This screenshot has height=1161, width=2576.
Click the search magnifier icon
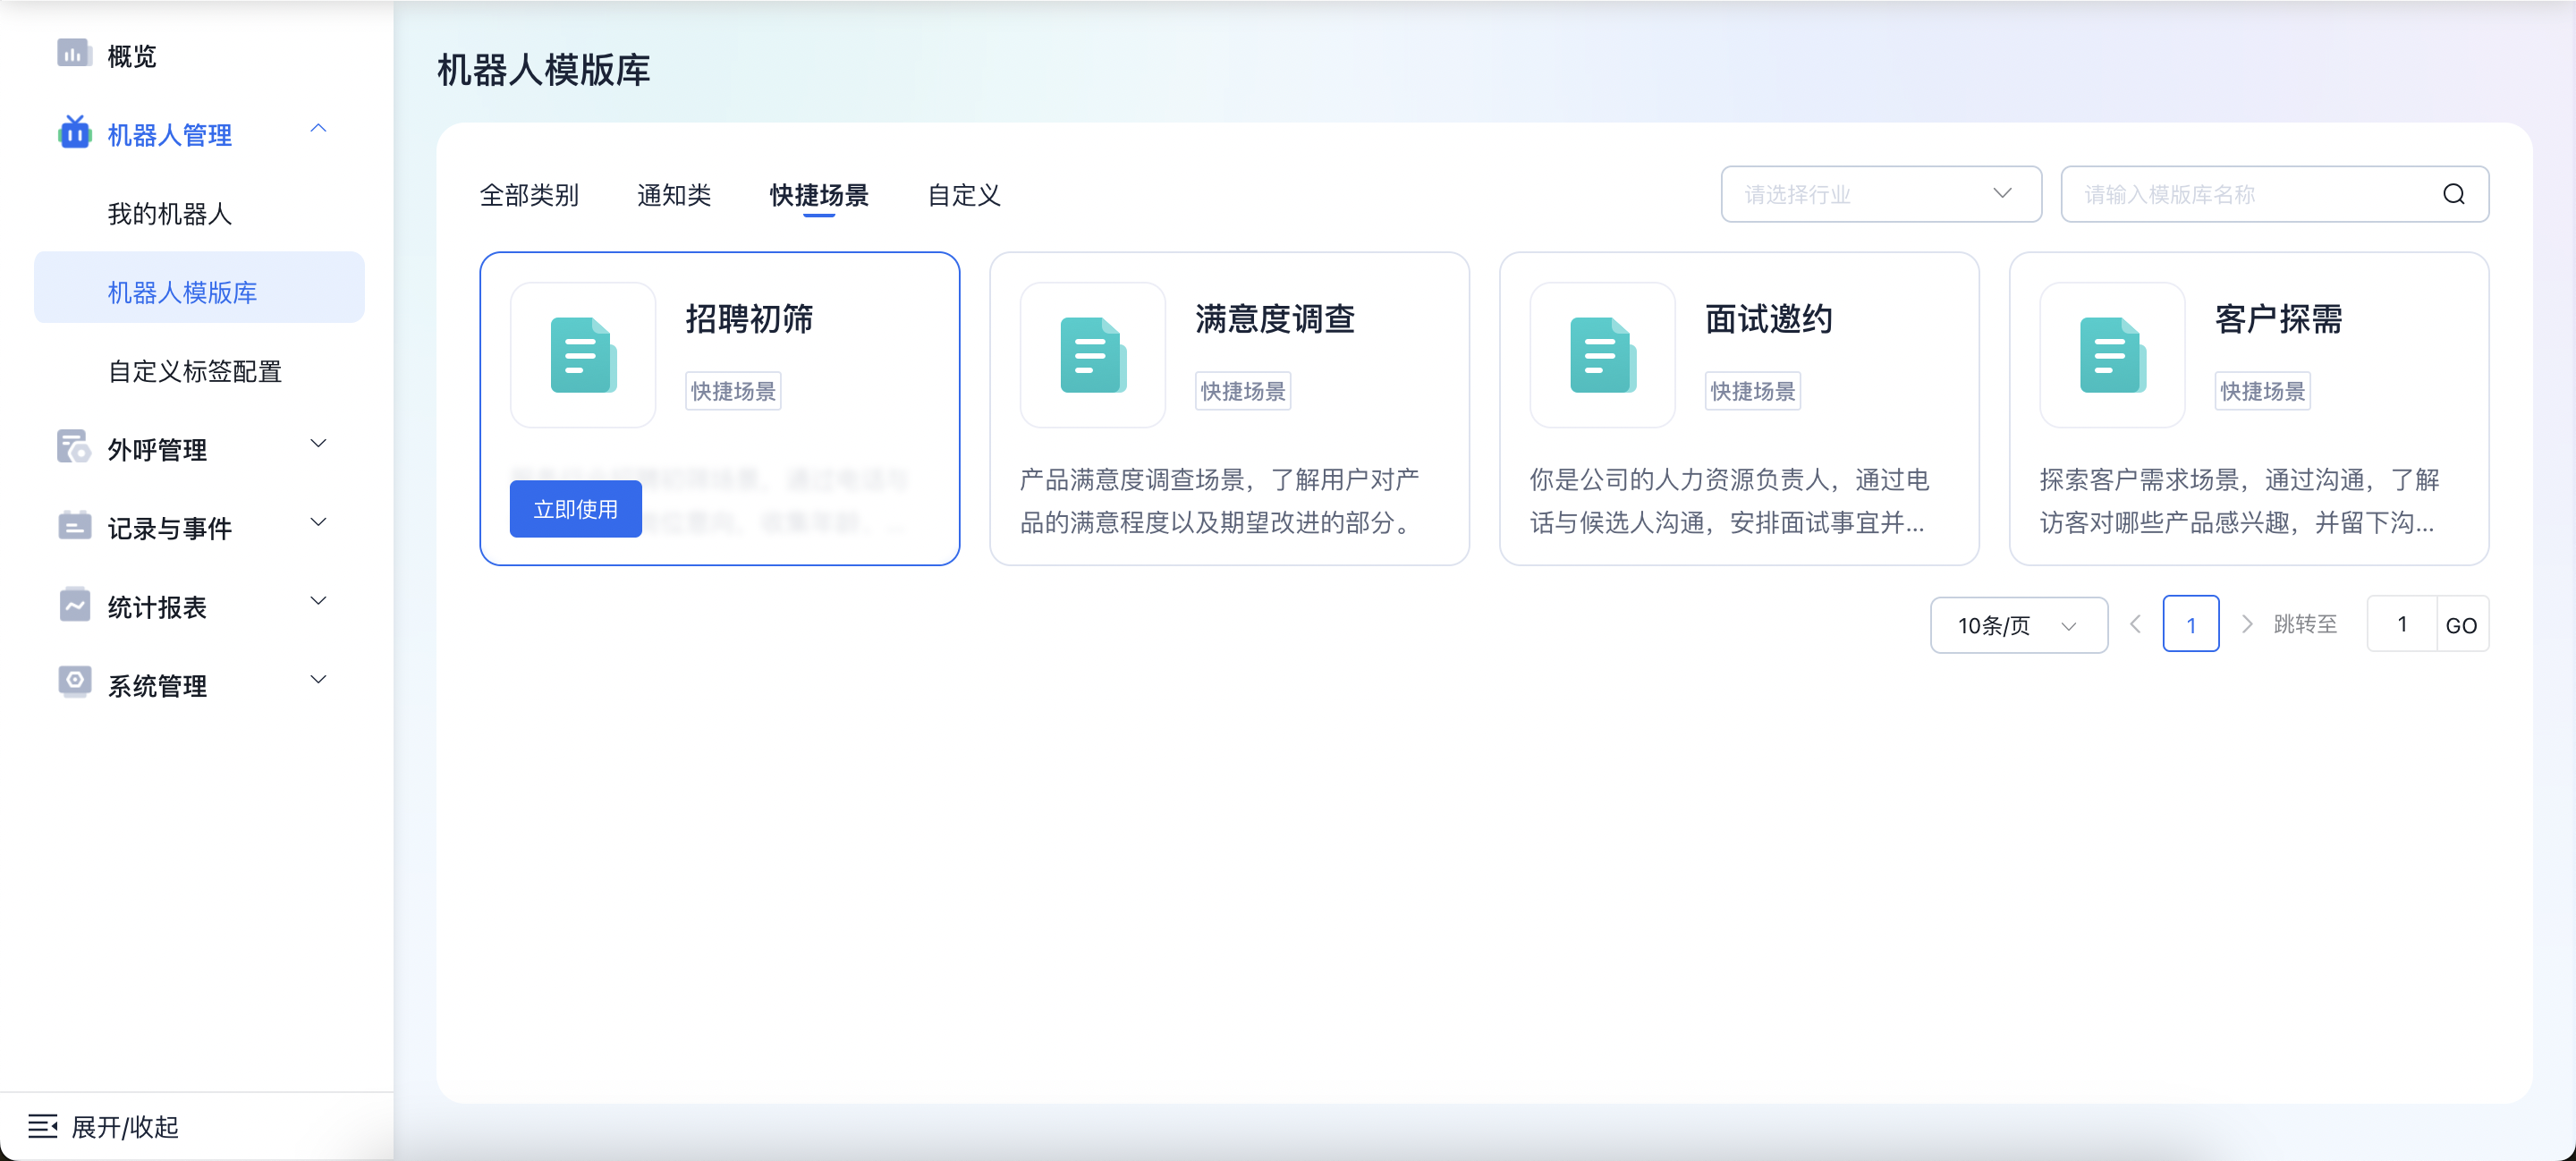point(2454,194)
